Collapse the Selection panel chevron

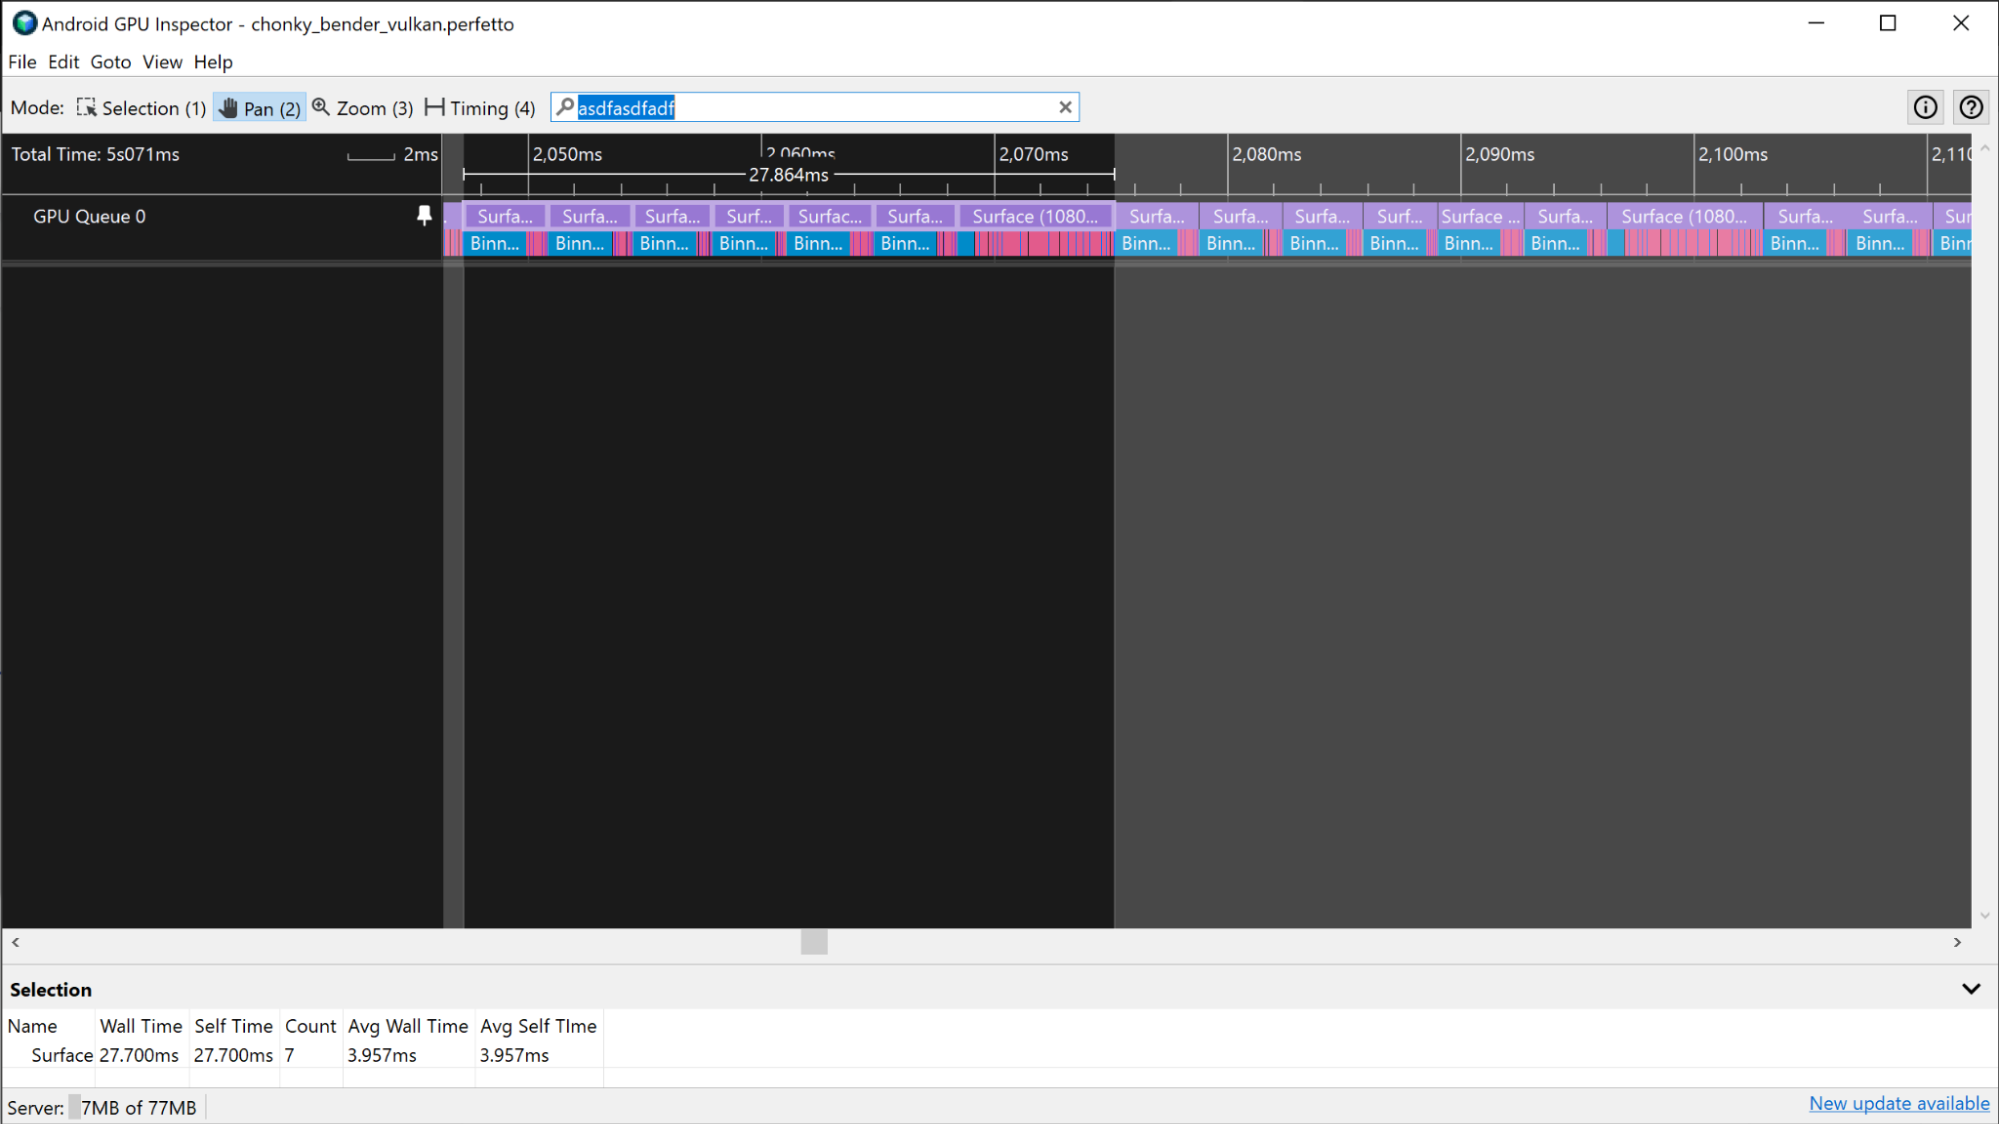click(1969, 988)
